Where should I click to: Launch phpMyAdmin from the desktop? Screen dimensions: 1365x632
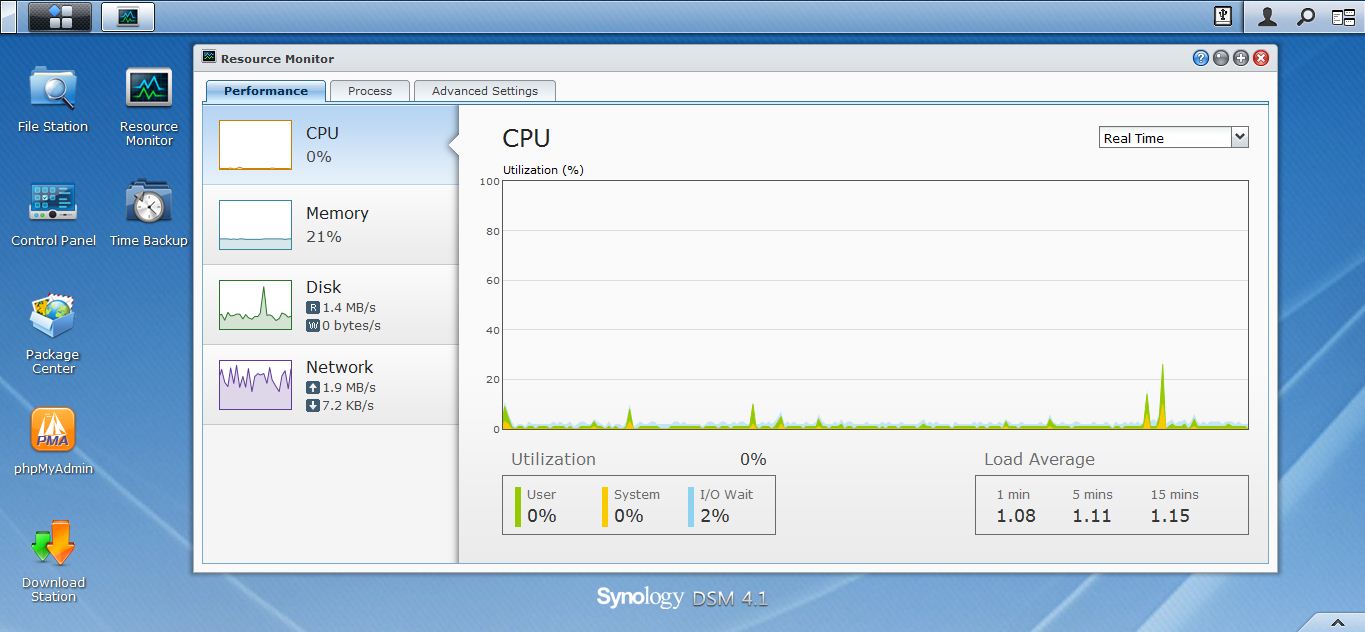point(53,432)
